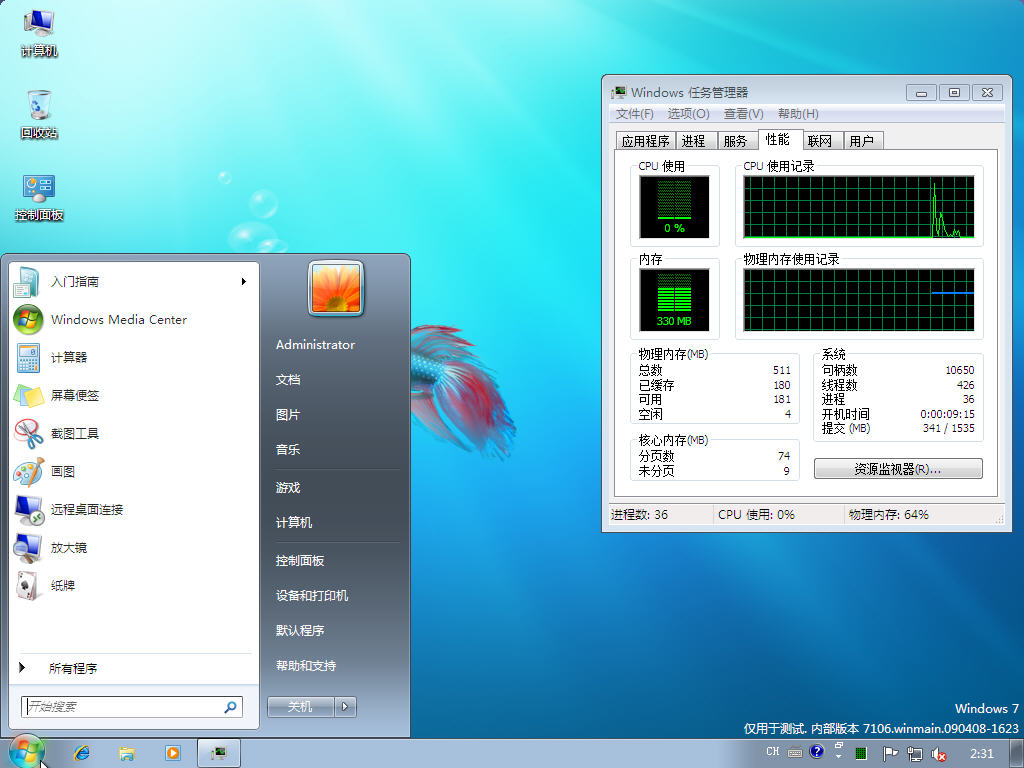Click the CH language indicator in tray
Image resolution: width=1024 pixels, height=768 pixels.
[773, 752]
